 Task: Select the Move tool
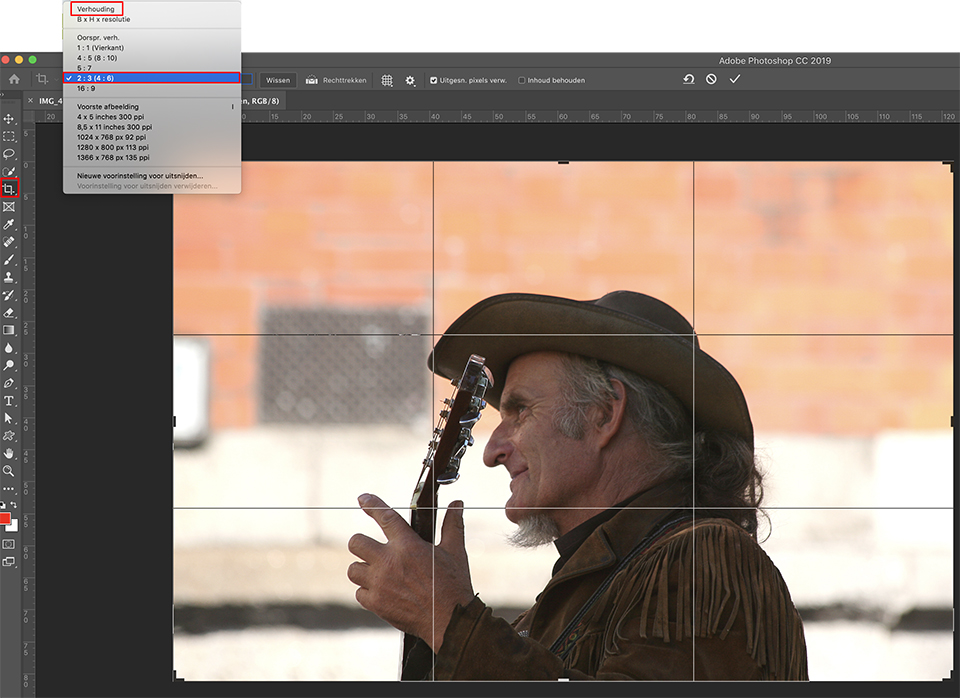(9, 118)
